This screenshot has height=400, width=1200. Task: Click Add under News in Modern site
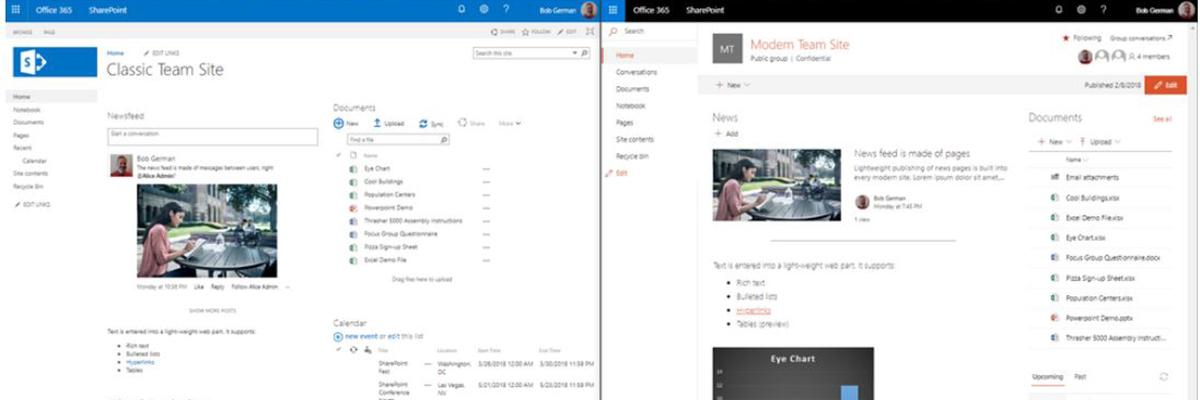[727, 133]
